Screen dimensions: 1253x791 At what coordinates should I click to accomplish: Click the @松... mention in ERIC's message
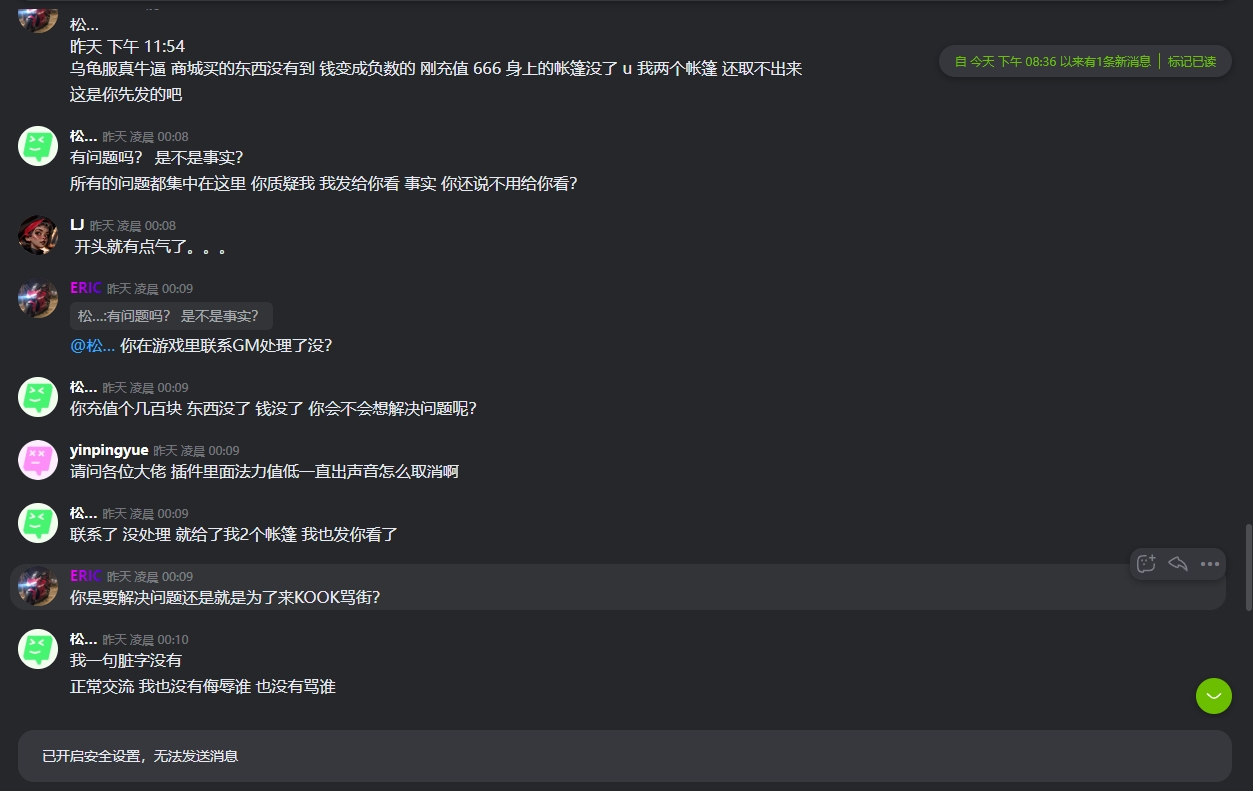pyautogui.click(x=92, y=346)
